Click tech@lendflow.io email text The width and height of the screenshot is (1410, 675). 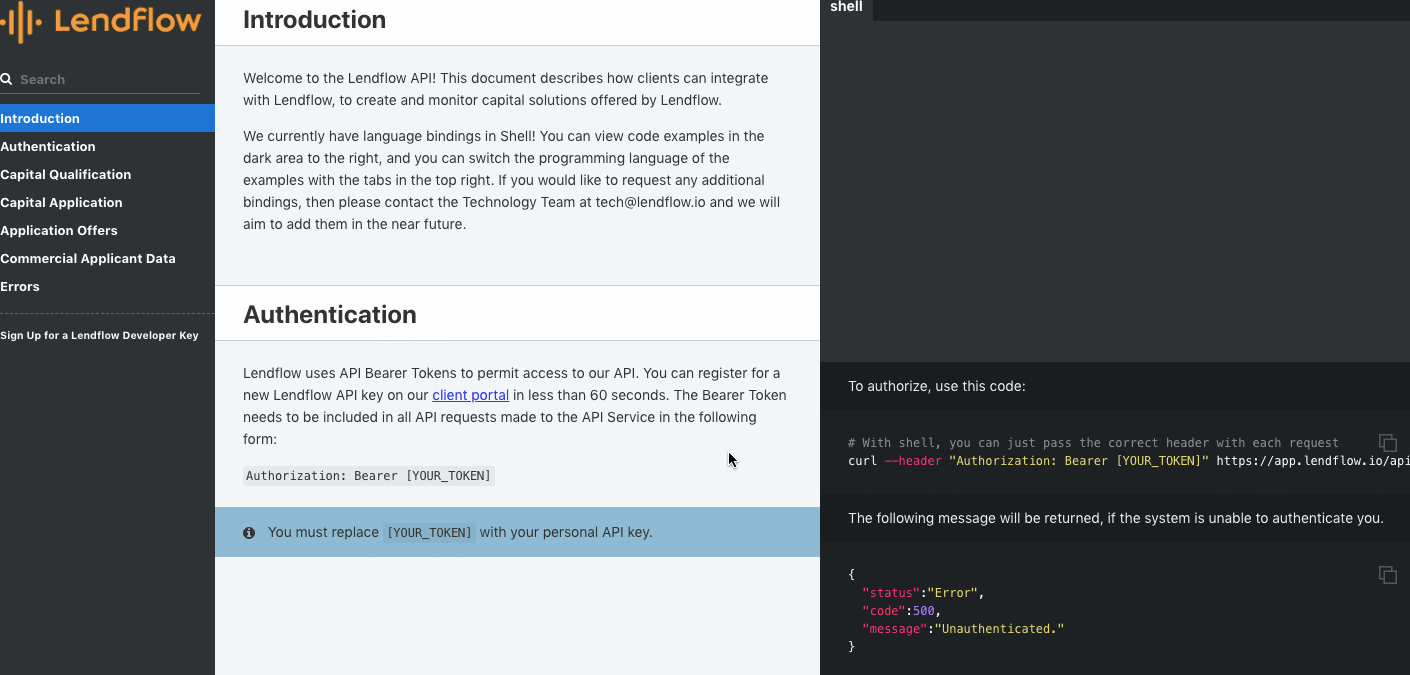pyautogui.click(x=649, y=202)
